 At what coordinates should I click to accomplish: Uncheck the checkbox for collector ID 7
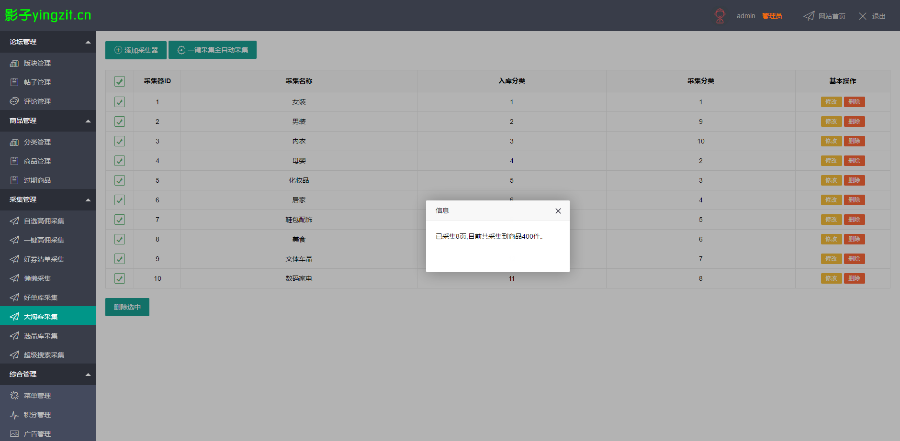point(119,219)
